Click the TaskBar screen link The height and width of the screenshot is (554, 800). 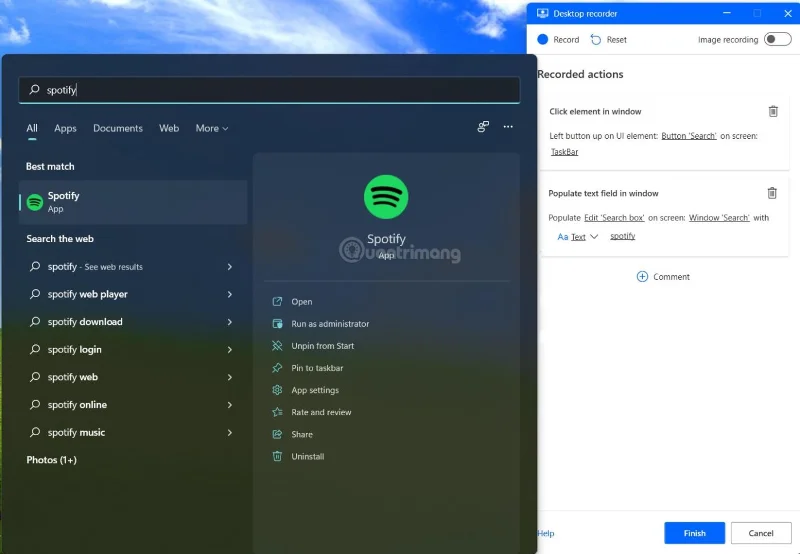tap(564, 152)
